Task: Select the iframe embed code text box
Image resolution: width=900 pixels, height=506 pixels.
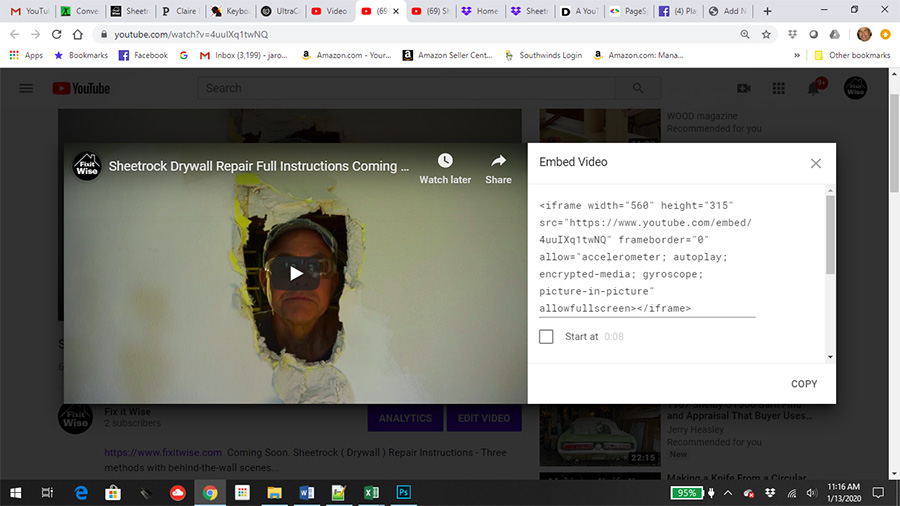Action: point(647,256)
